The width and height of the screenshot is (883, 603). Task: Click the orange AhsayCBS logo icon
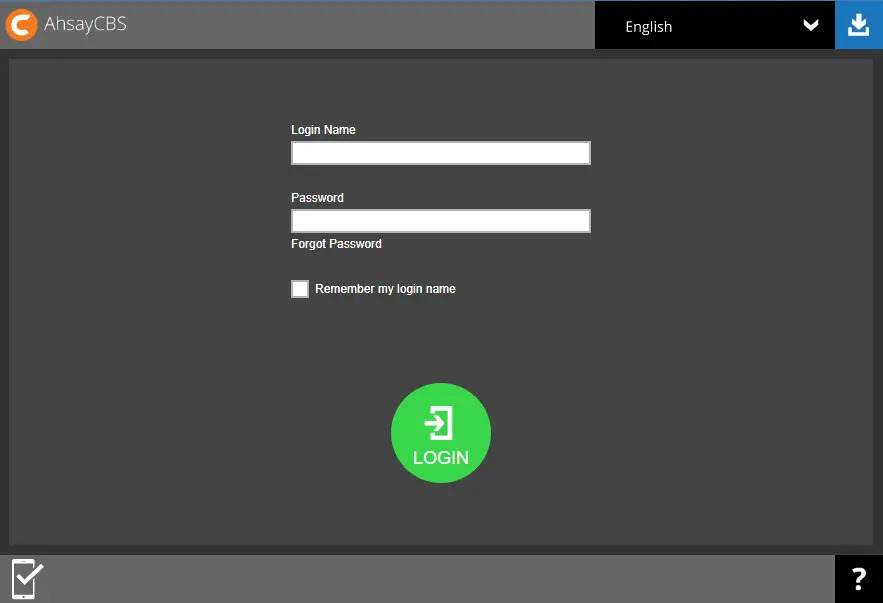21,25
